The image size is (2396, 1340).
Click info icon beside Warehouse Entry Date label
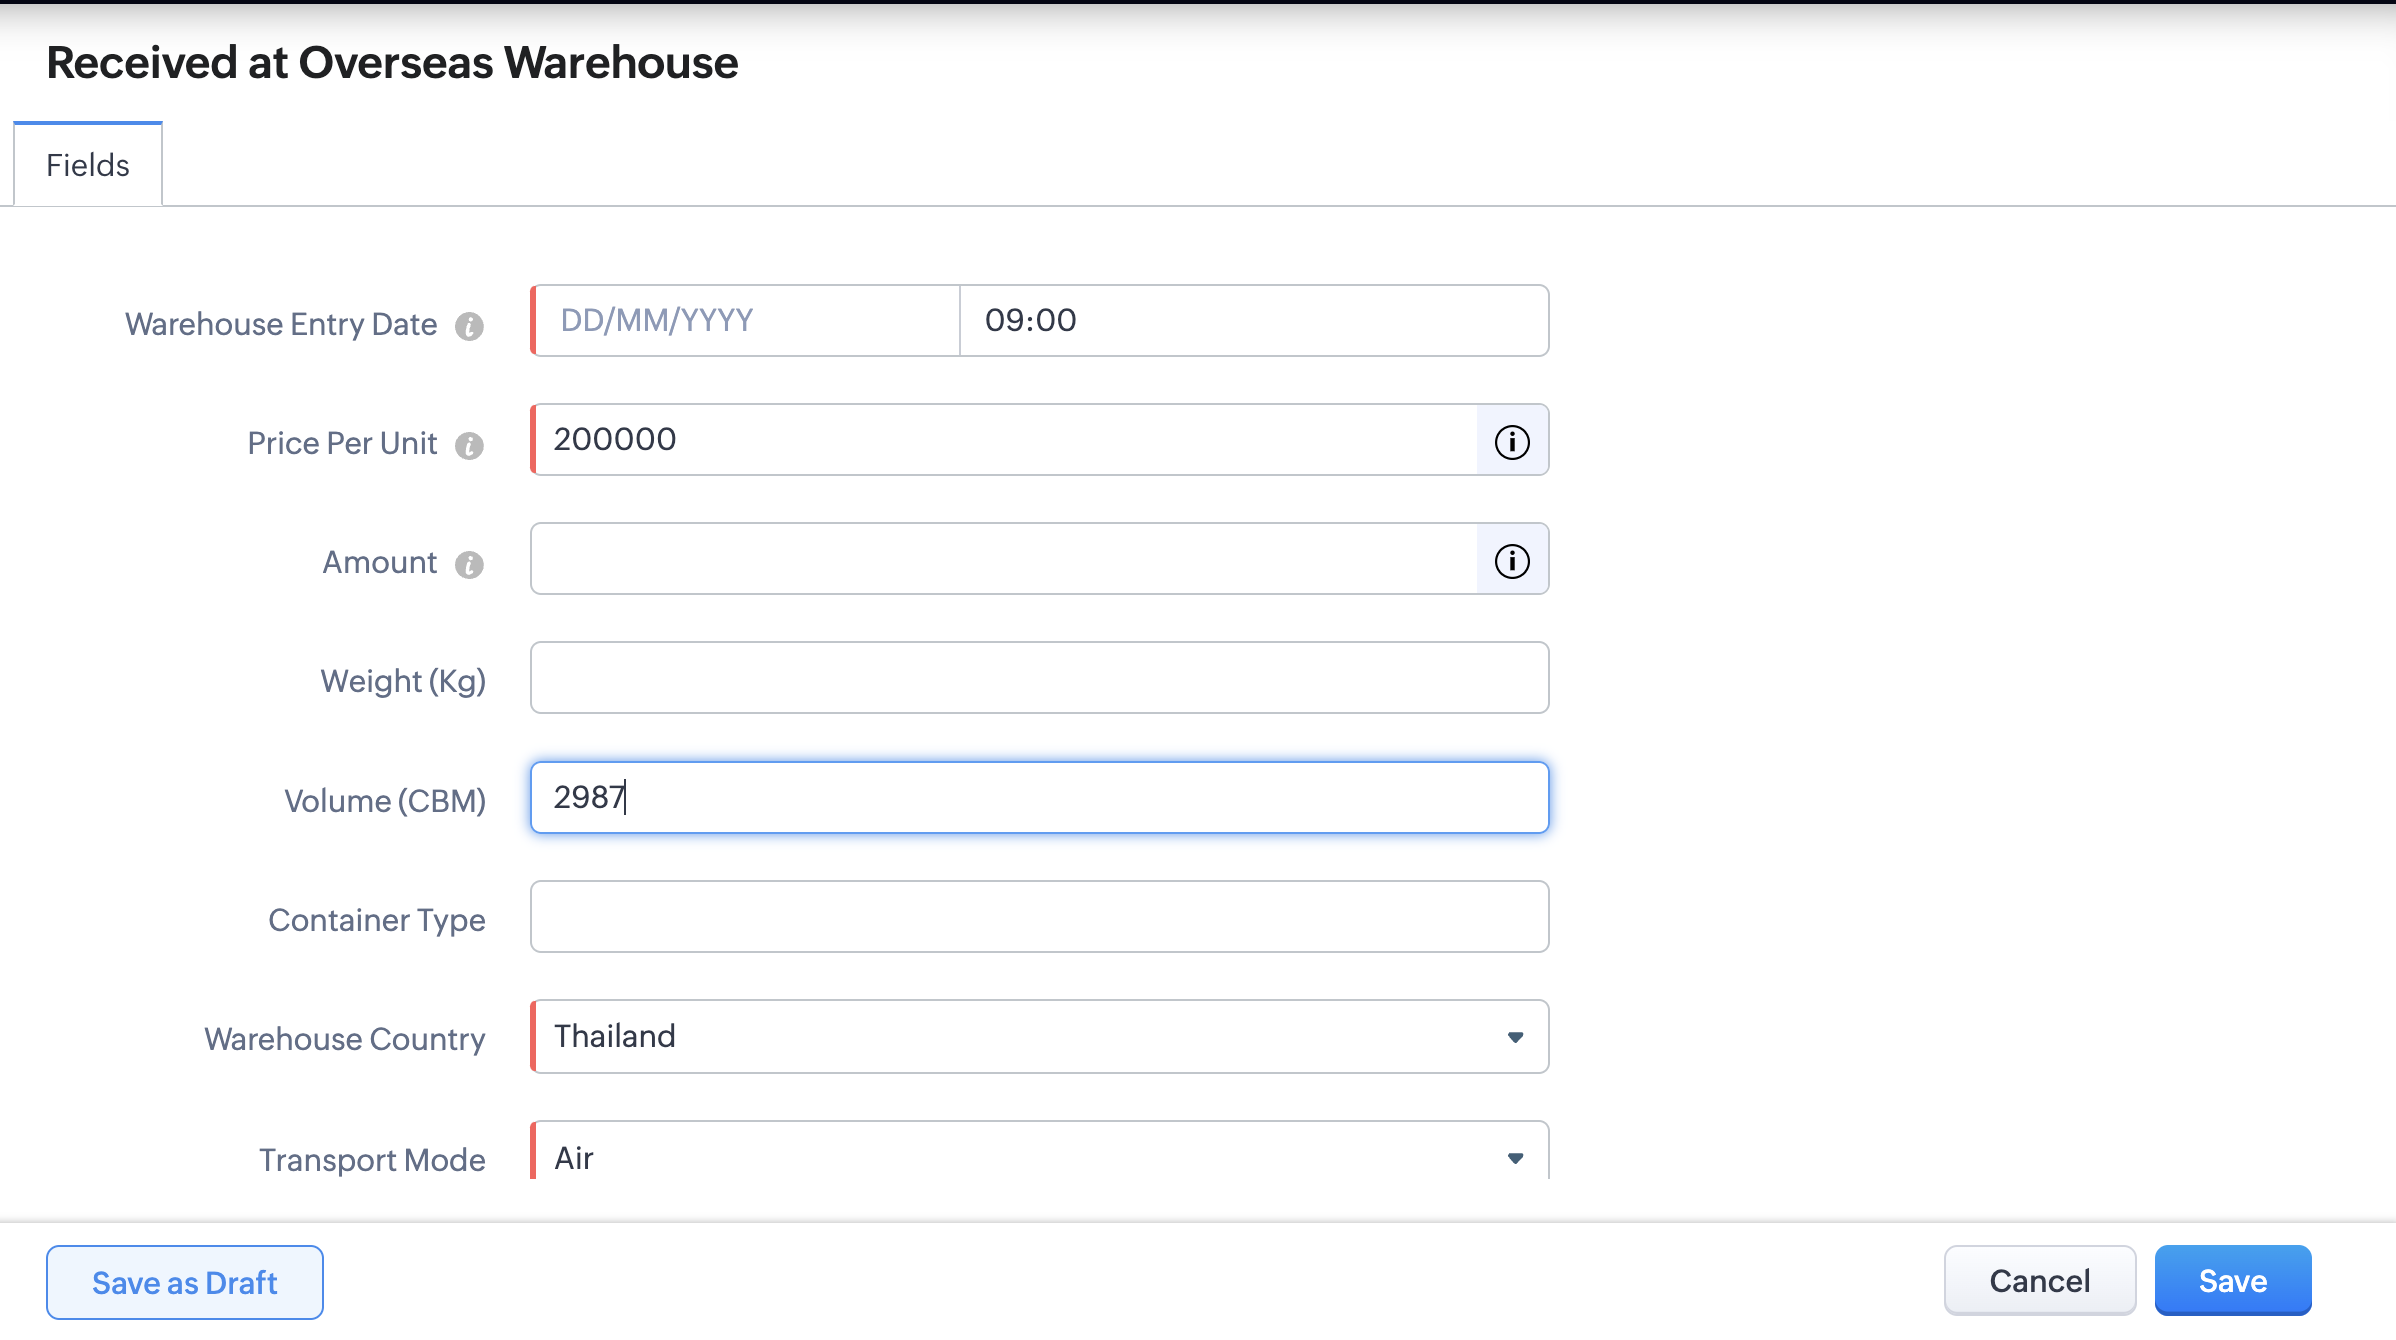click(x=469, y=326)
